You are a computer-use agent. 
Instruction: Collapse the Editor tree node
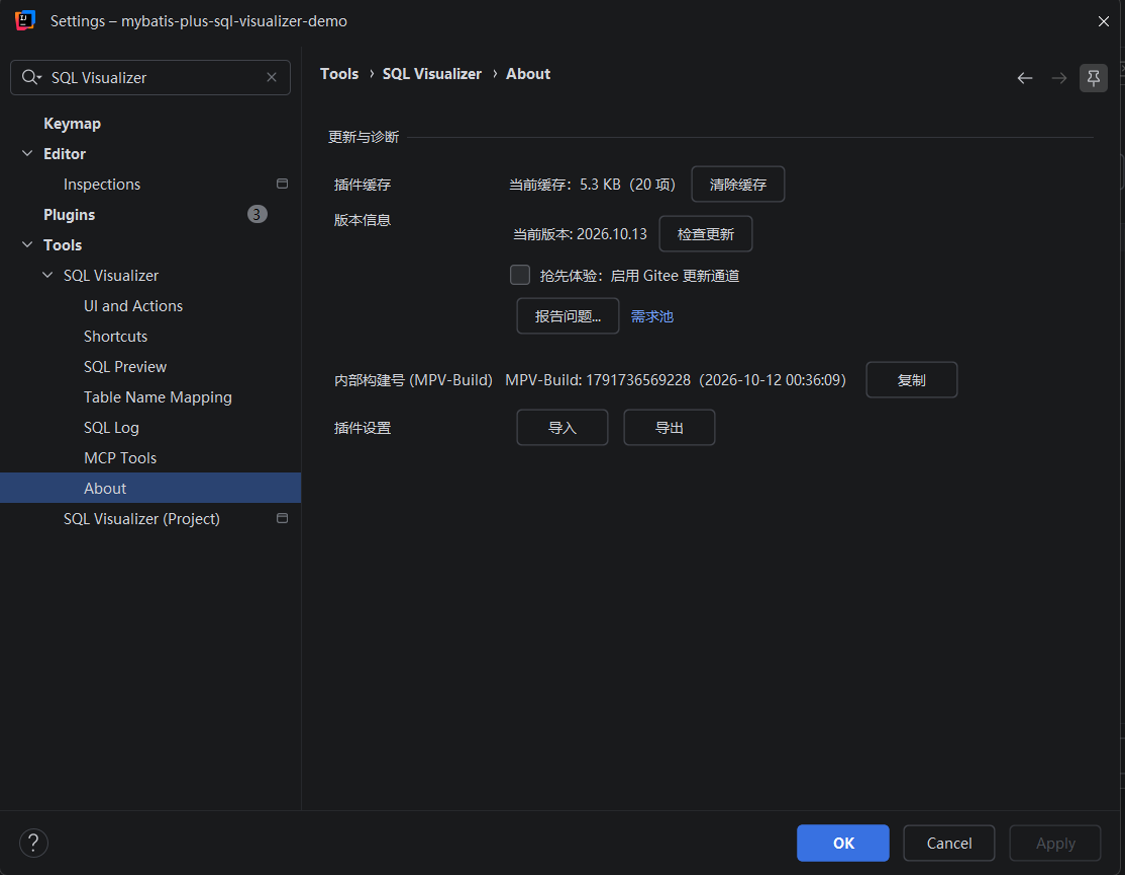click(27, 153)
